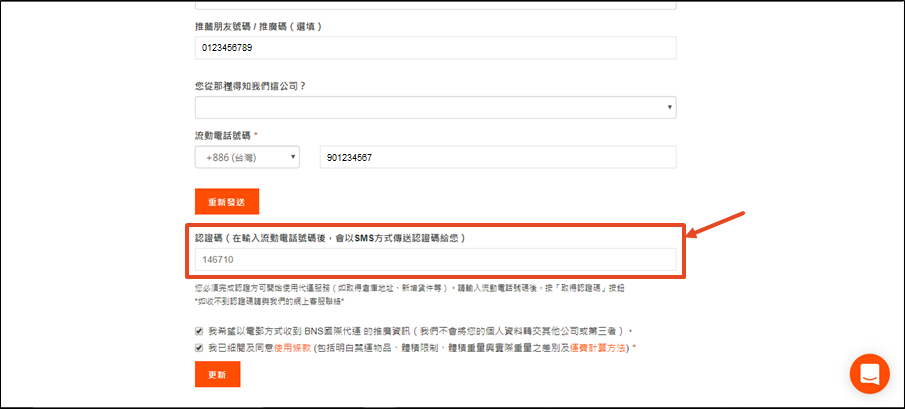Open the 使用條款 terms link
905x409 pixels.
[289, 348]
